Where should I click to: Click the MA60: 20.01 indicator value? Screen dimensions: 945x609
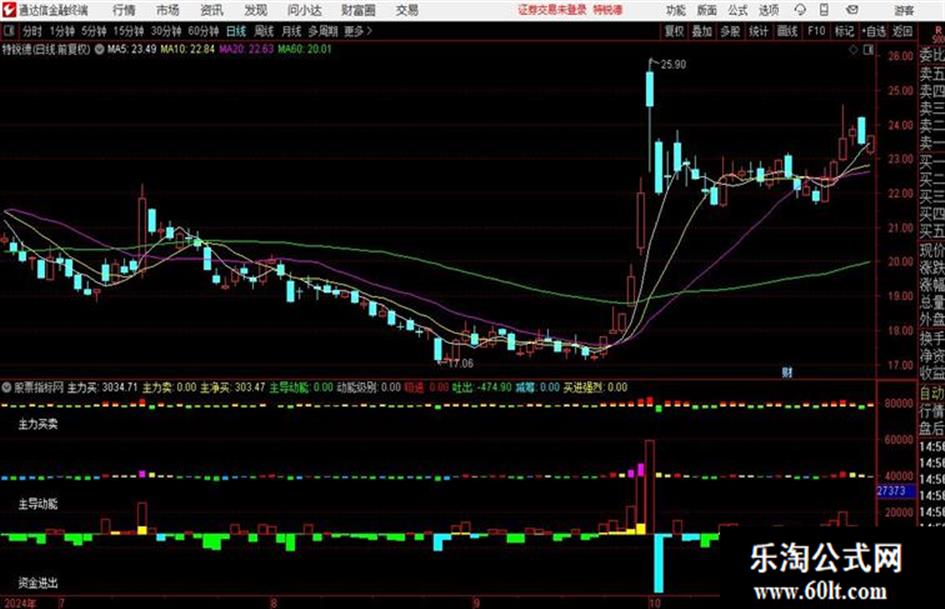coord(304,49)
